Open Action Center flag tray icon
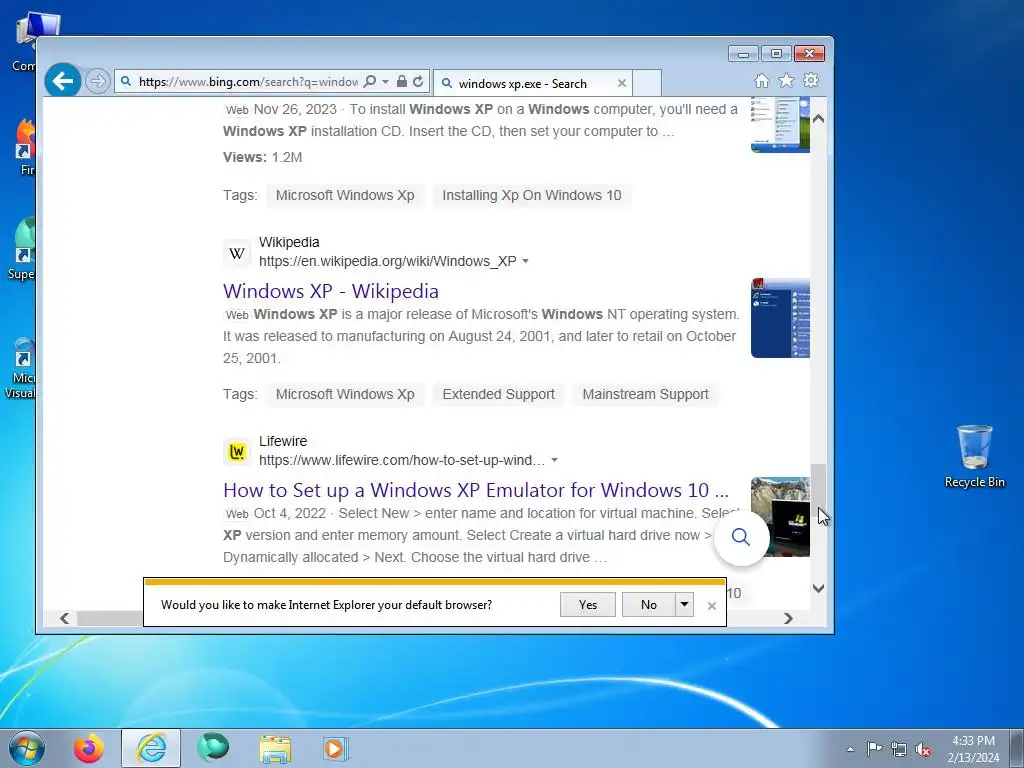This screenshot has width=1024, height=768. pyautogui.click(x=874, y=748)
